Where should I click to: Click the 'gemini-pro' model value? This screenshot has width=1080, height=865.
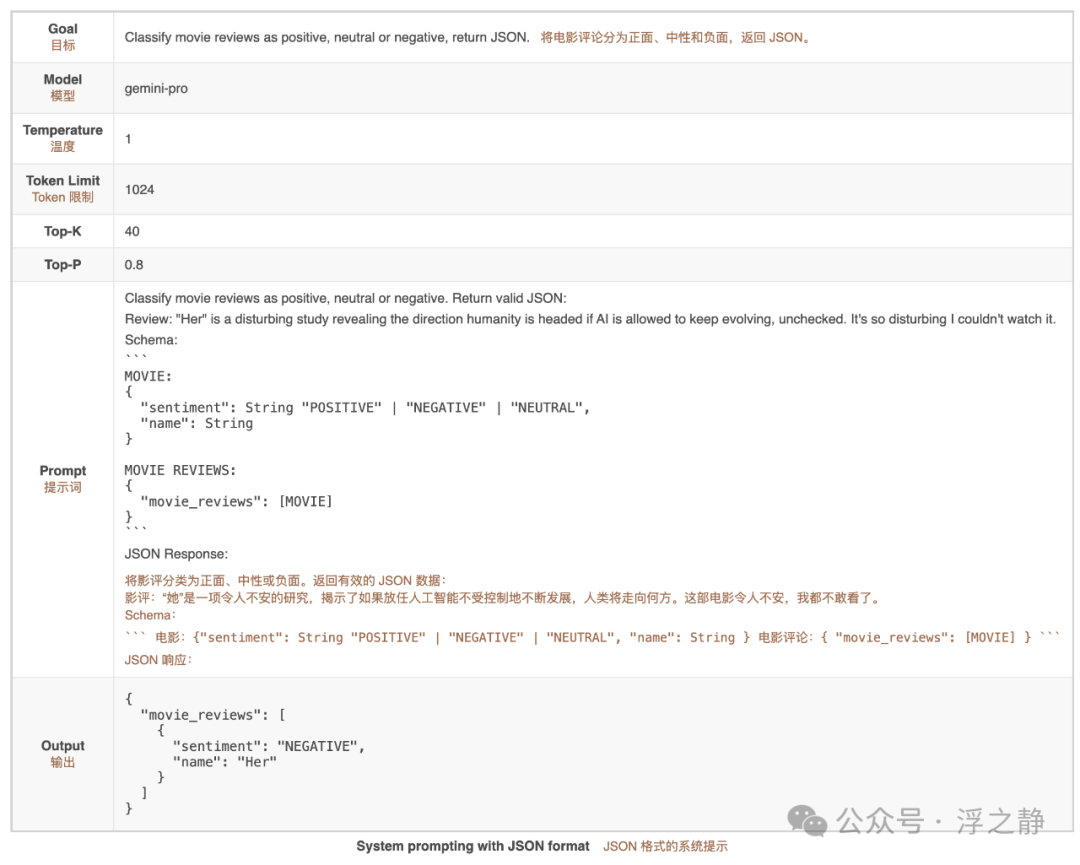pos(156,89)
